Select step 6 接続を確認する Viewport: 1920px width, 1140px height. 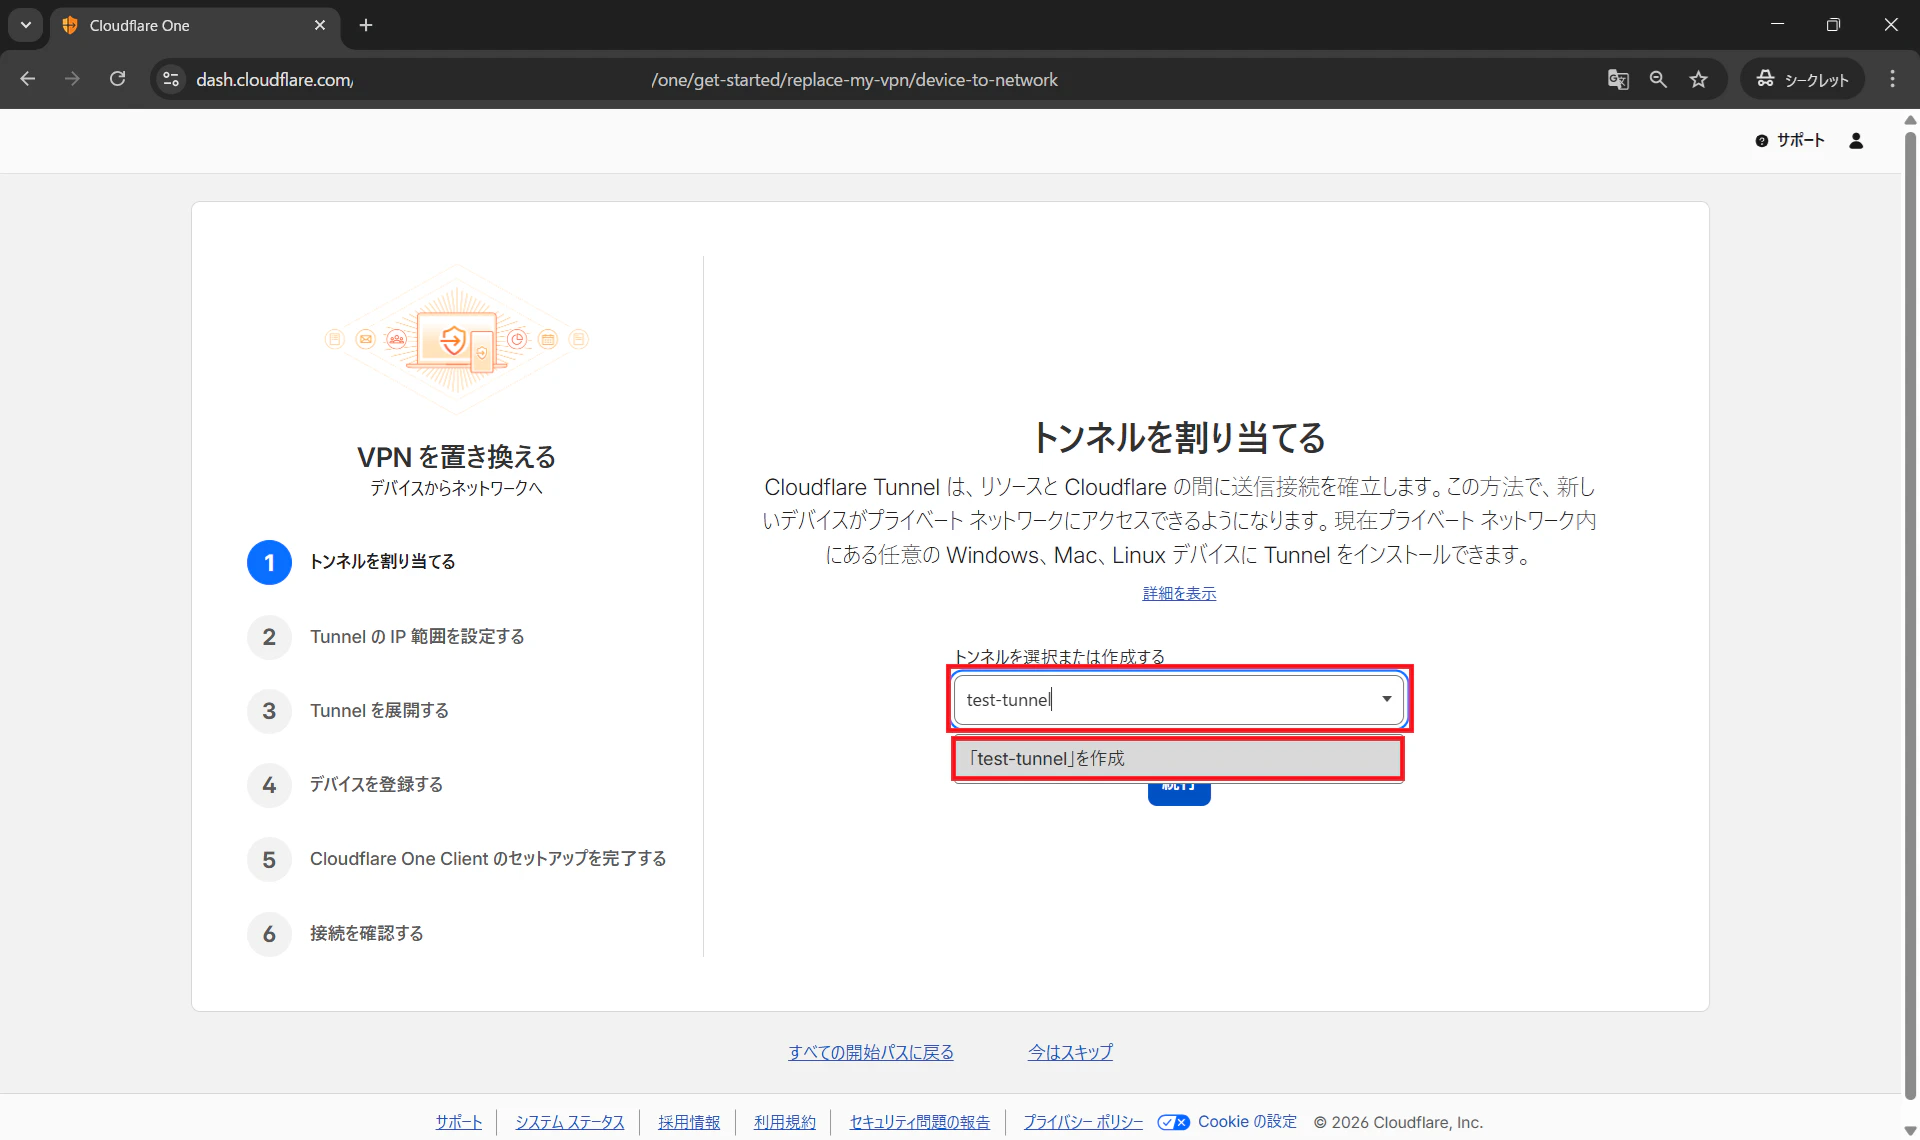[x=335, y=934]
